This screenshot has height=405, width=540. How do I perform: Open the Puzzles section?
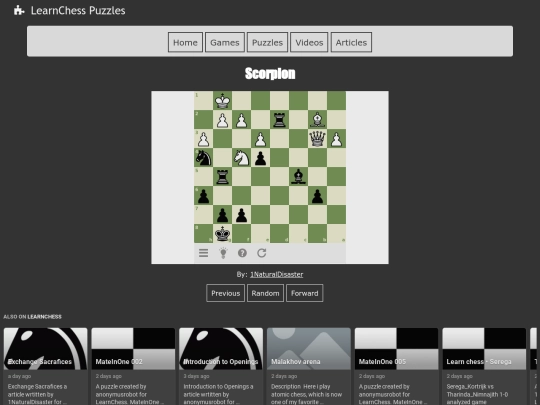pyautogui.click(x=267, y=42)
